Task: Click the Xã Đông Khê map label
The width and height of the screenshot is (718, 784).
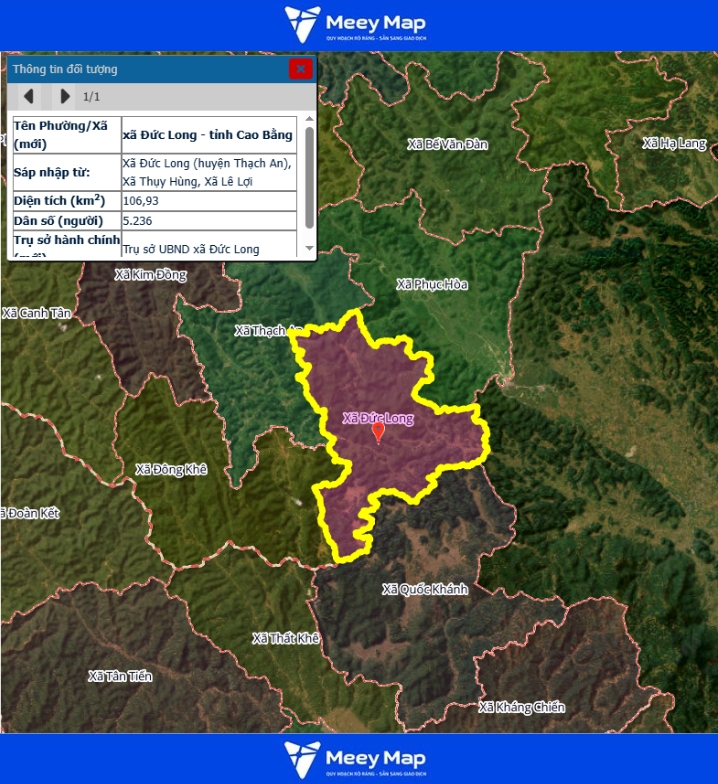Action: tap(171, 469)
